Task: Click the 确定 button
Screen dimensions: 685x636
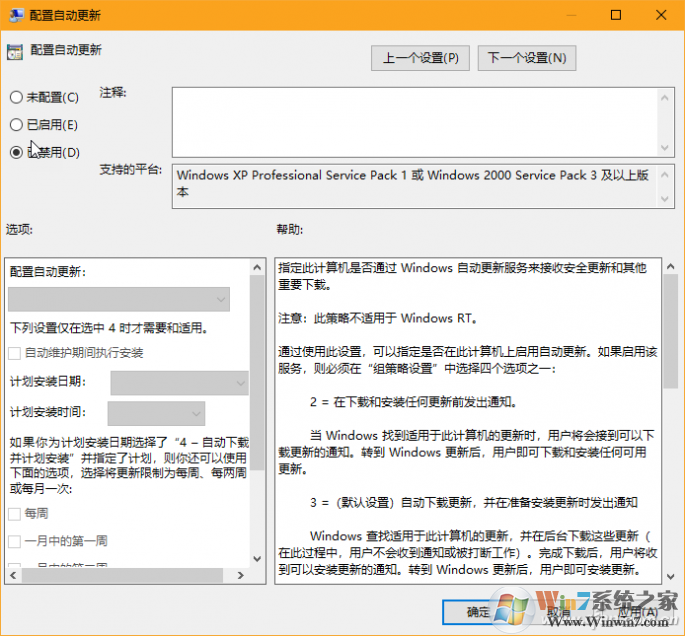Action: tap(478, 611)
